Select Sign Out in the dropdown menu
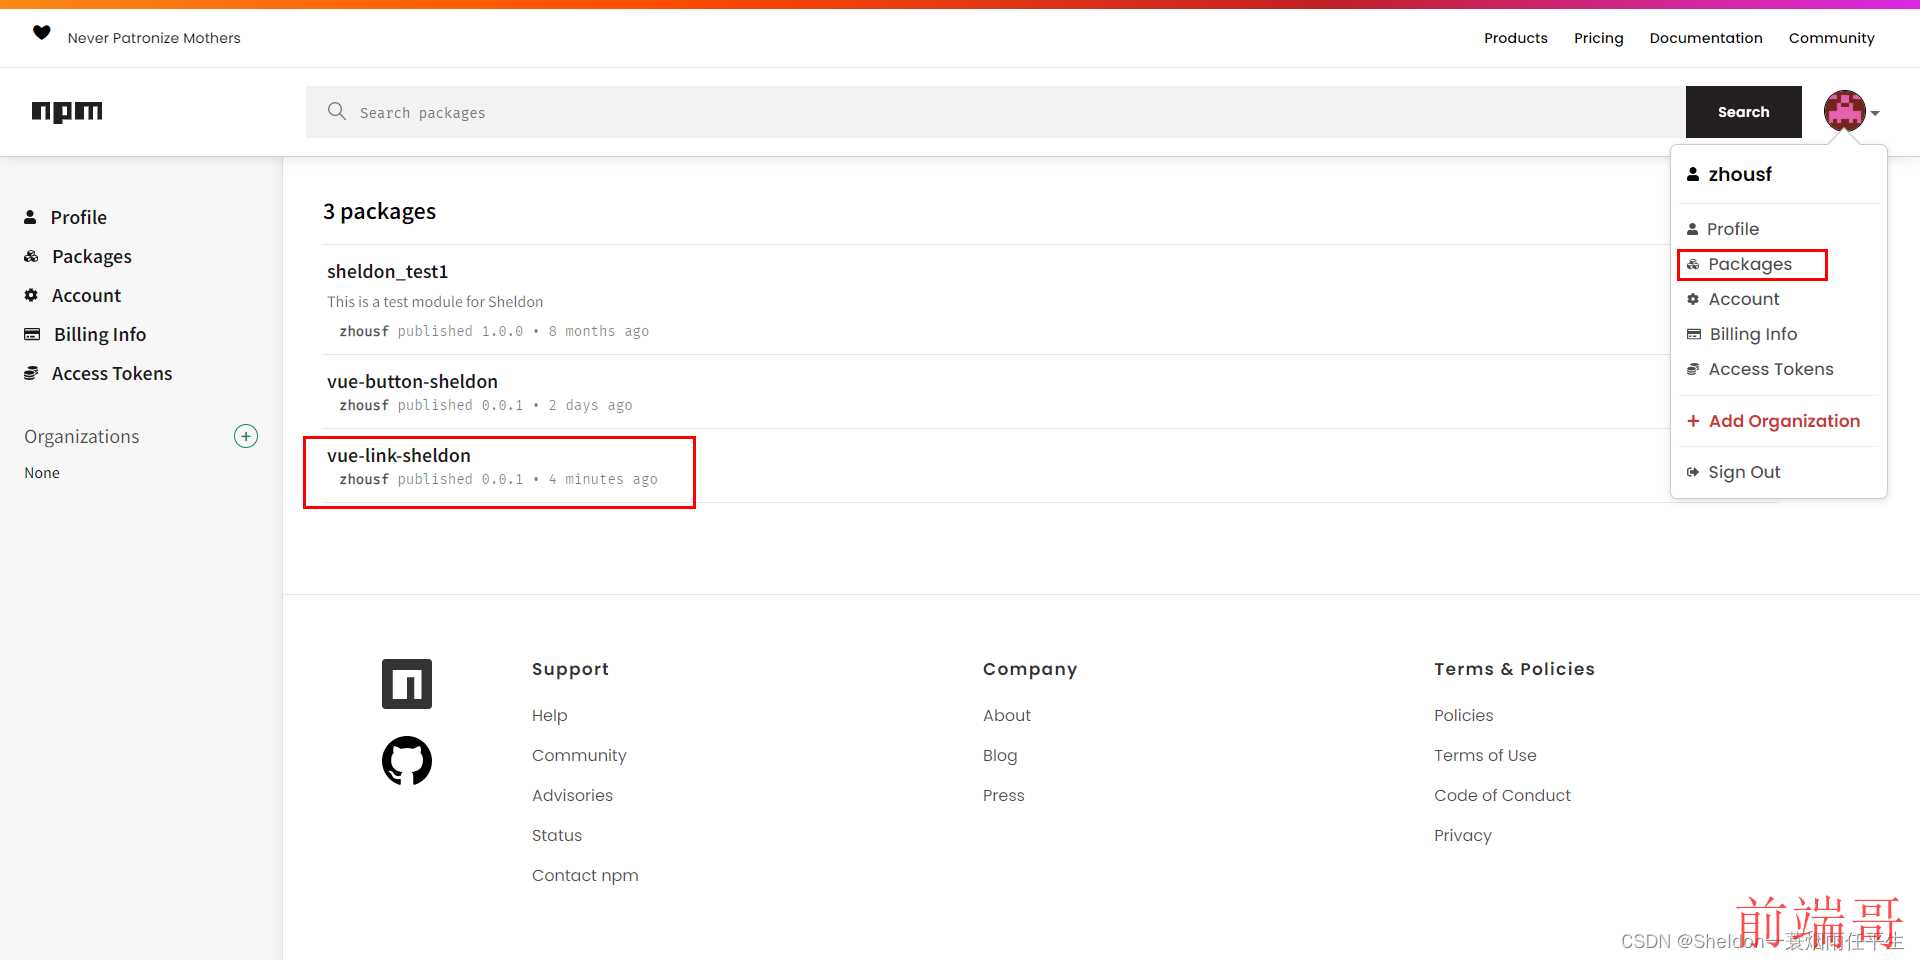 click(1744, 472)
